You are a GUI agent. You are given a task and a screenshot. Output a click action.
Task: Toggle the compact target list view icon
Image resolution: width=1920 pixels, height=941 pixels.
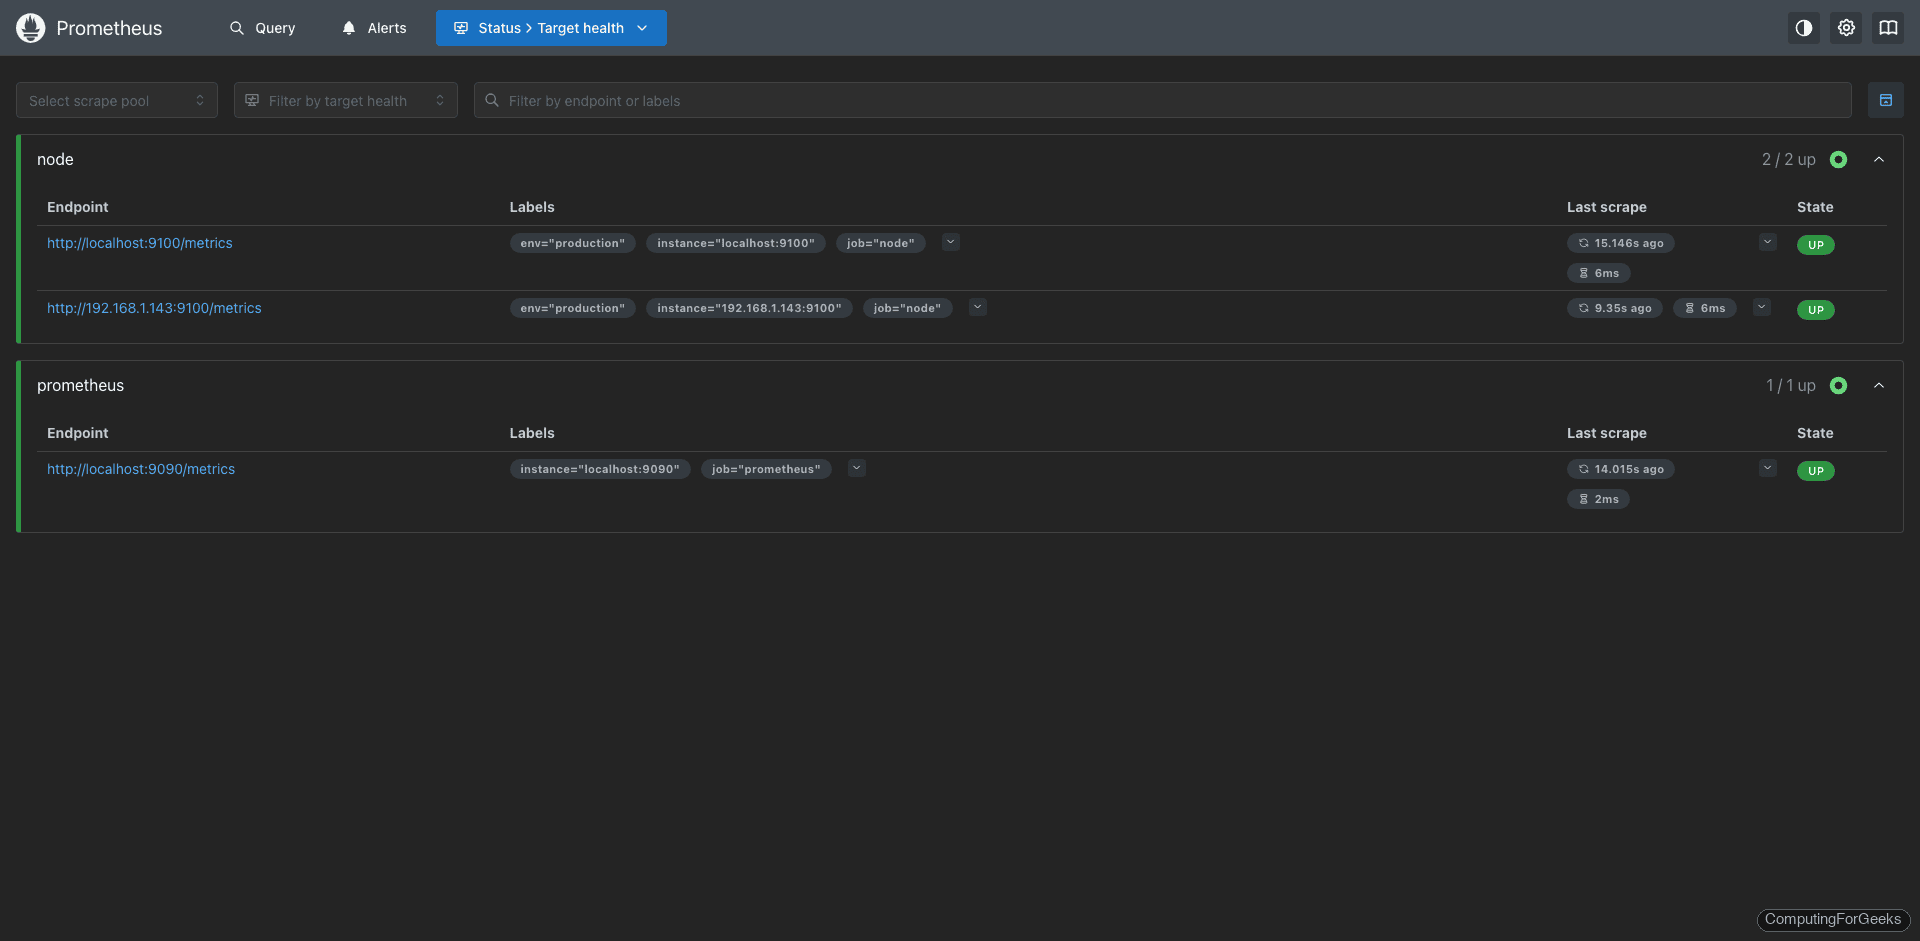[x=1886, y=100]
